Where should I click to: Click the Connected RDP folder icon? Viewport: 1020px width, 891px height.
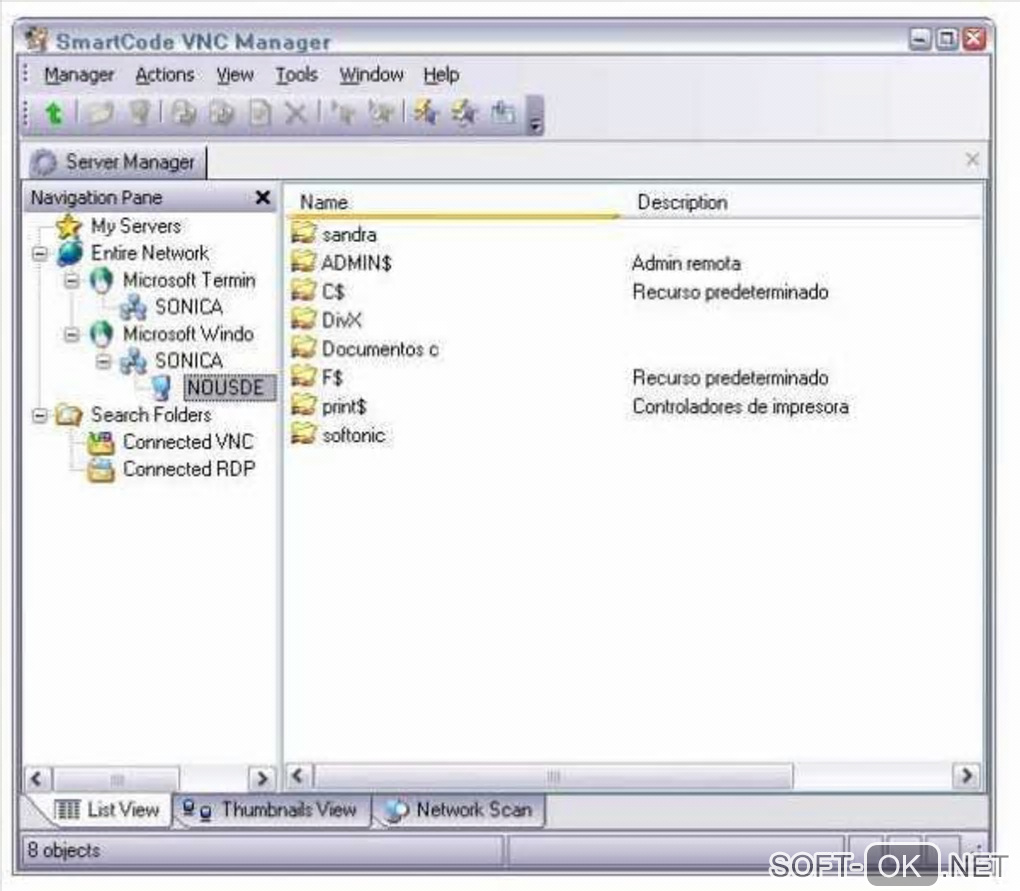click(101, 470)
